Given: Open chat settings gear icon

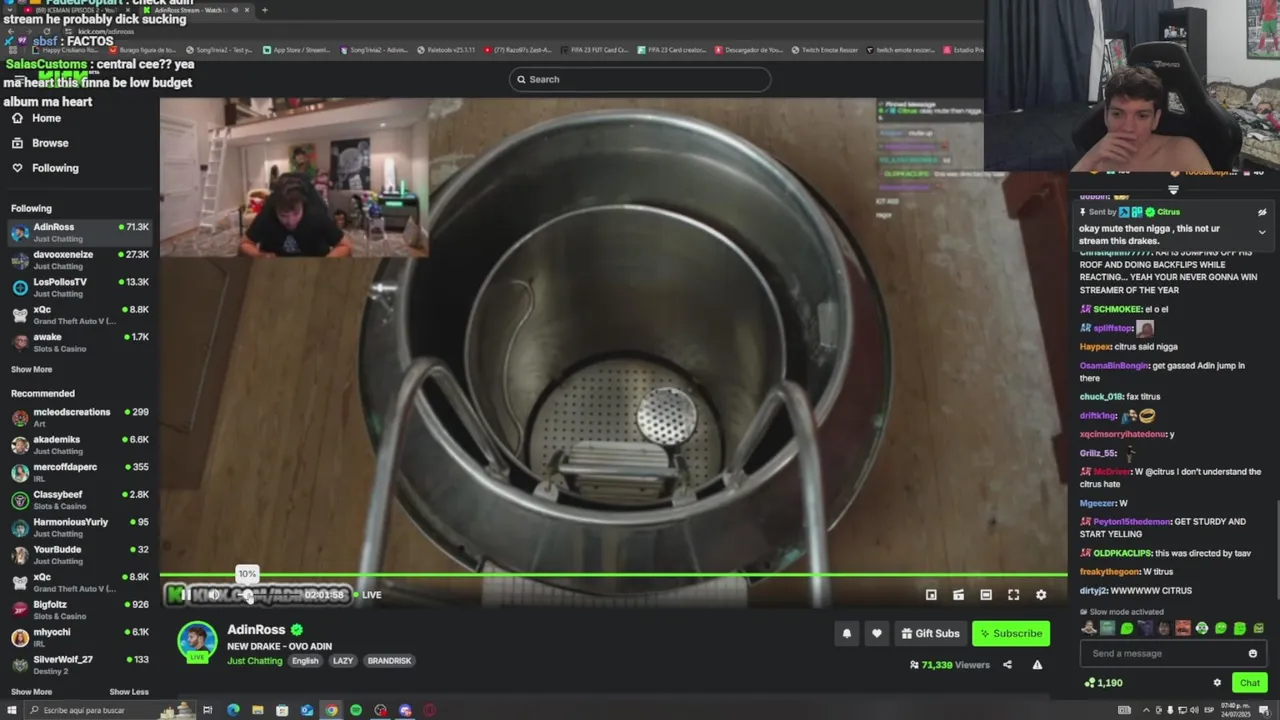Looking at the screenshot, I should (x=1217, y=683).
